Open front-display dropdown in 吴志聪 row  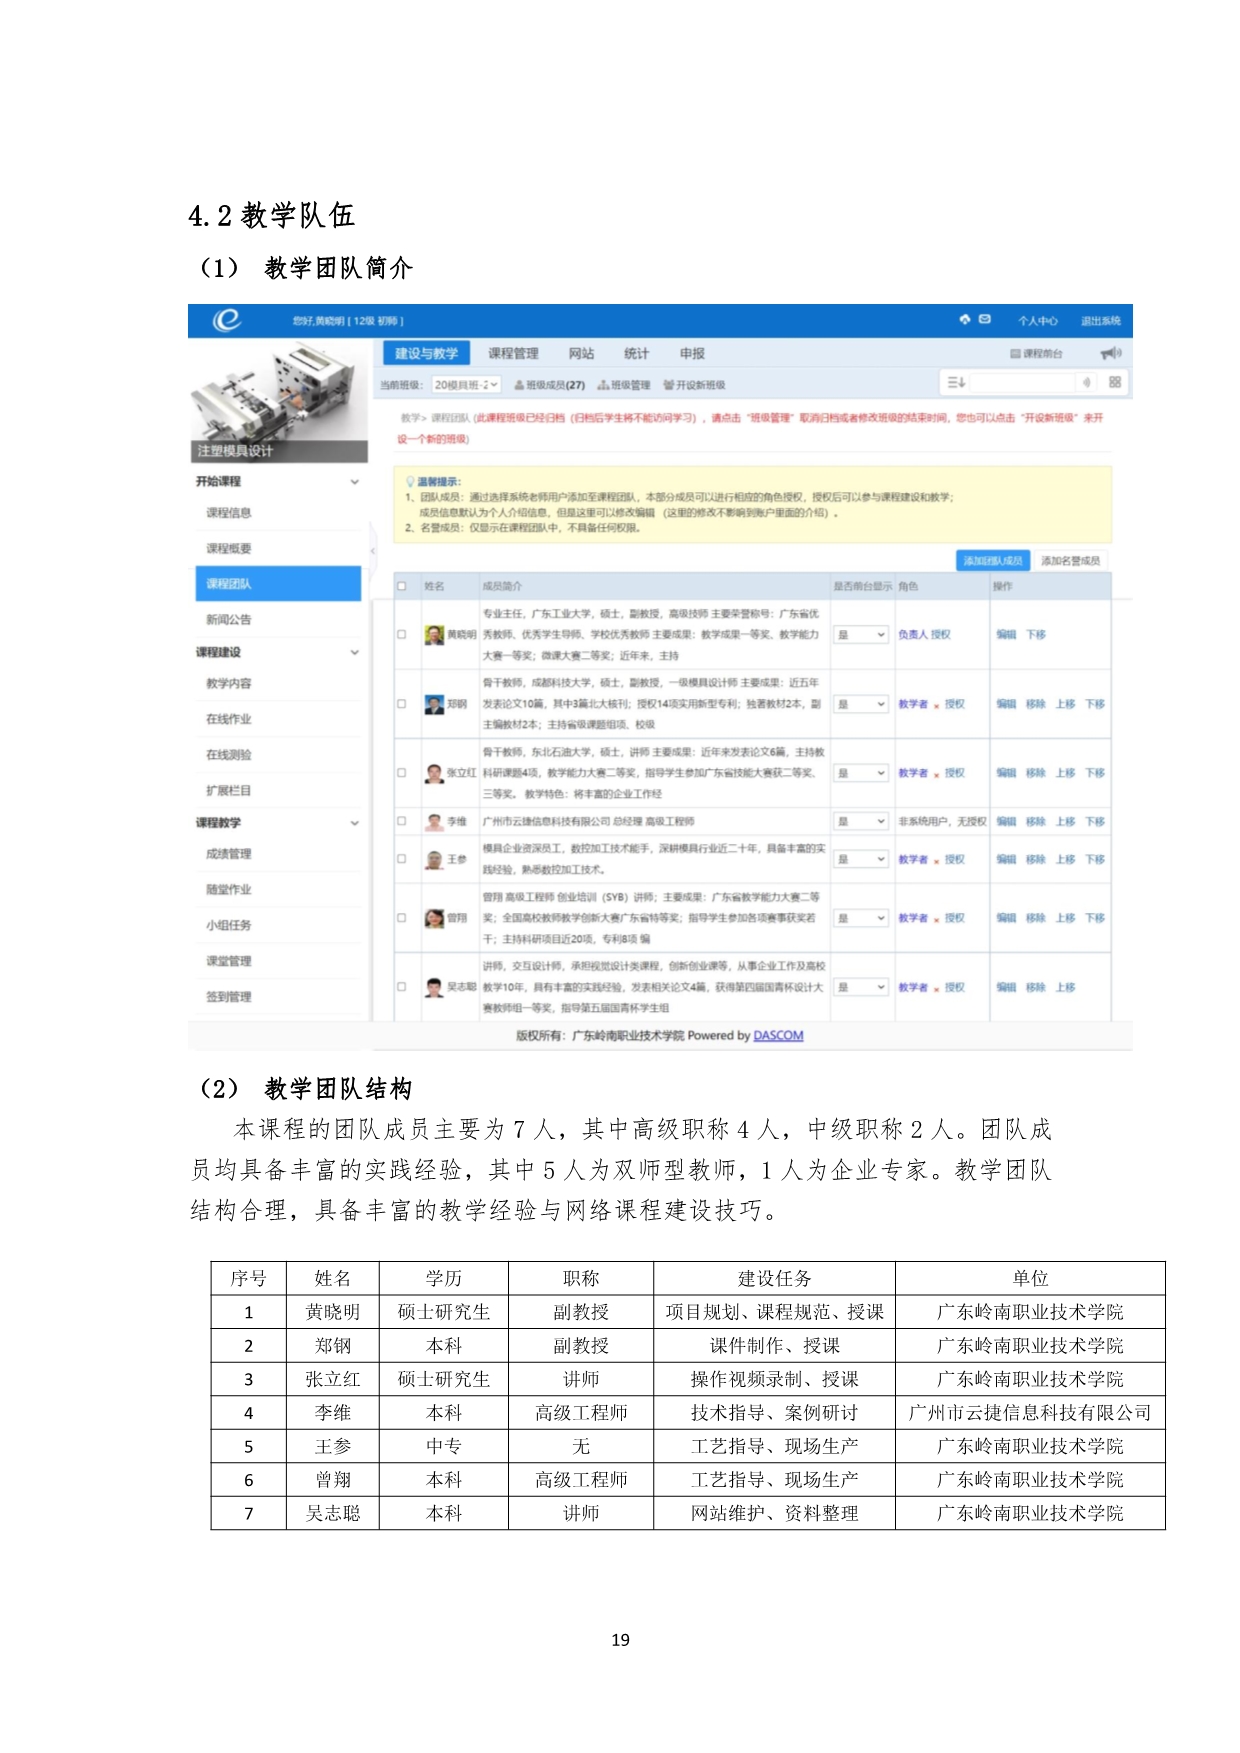tap(861, 987)
